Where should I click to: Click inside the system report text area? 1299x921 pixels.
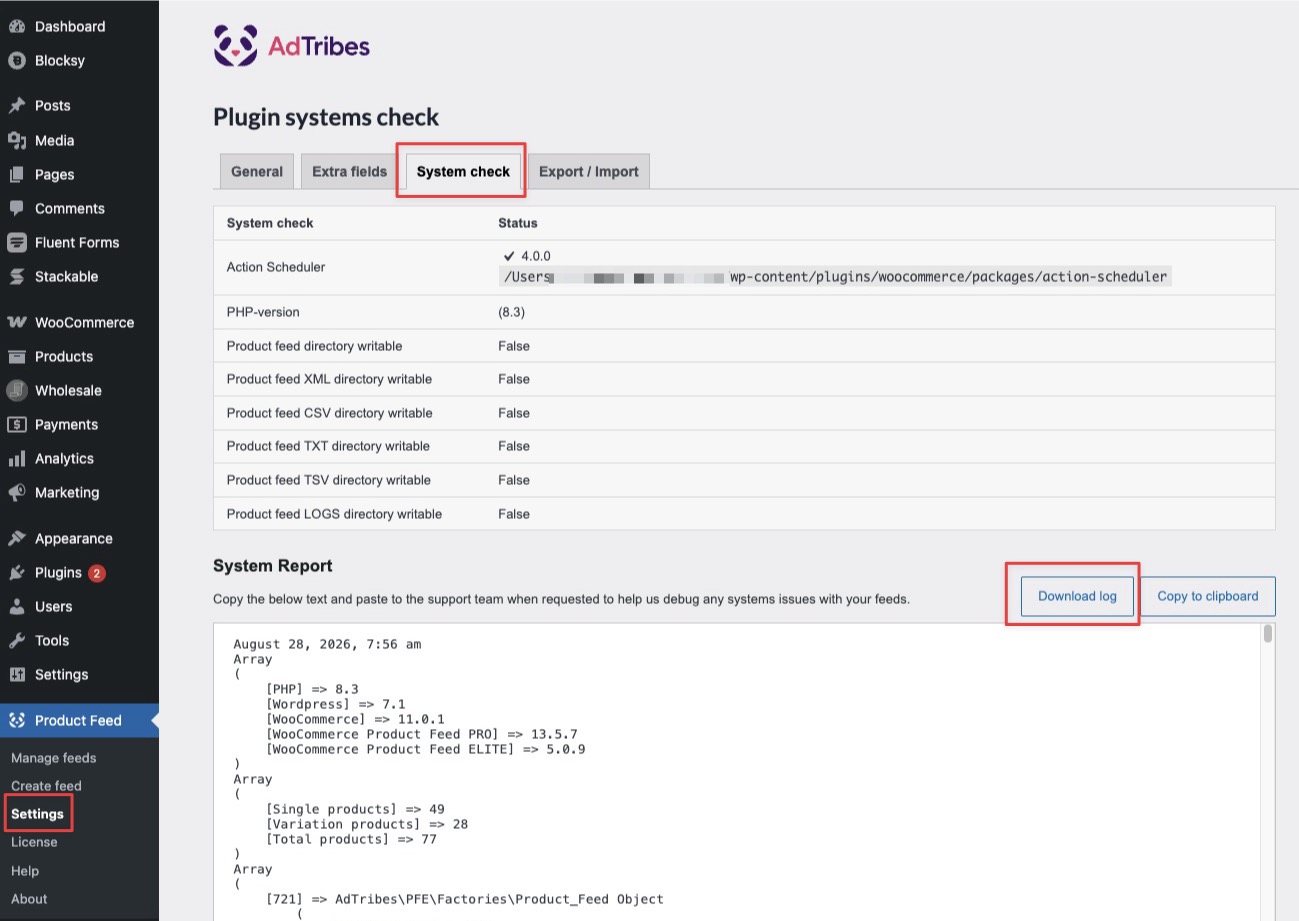point(737,772)
